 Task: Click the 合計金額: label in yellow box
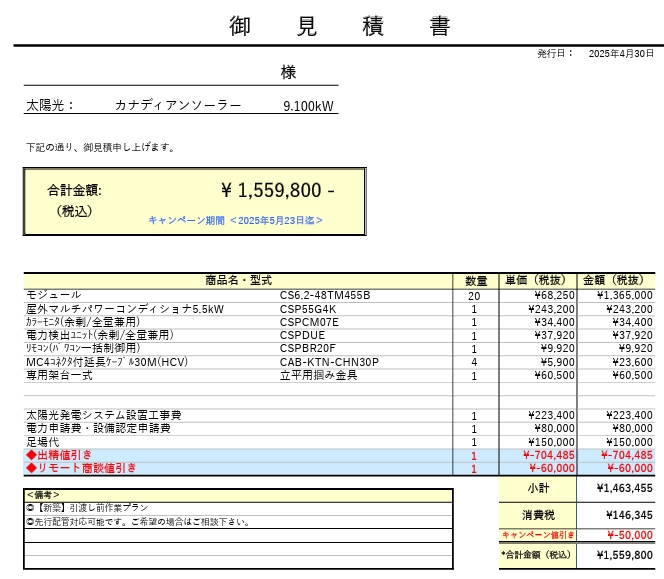pyautogui.click(x=75, y=190)
